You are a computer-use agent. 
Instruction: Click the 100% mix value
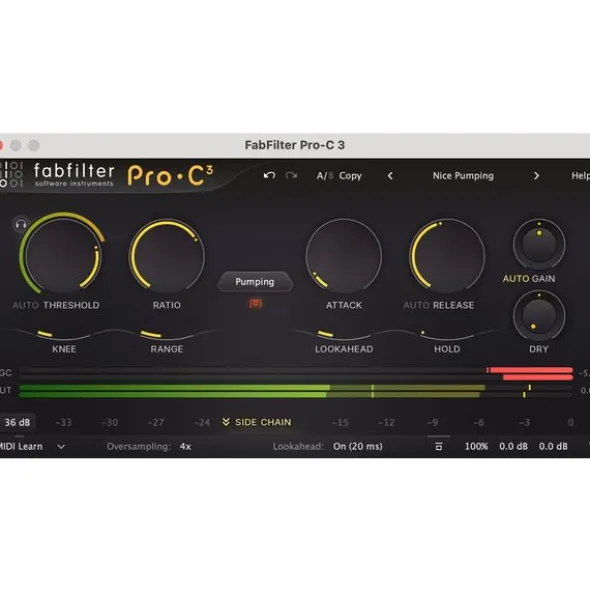(476, 447)
